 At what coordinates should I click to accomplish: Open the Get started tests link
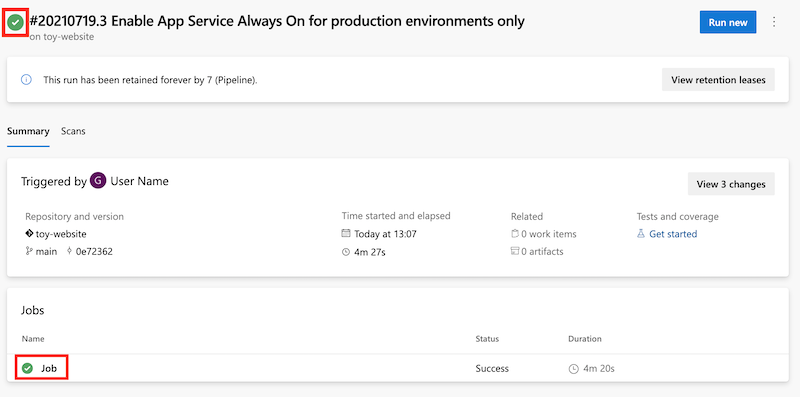(x=673, y=234)
